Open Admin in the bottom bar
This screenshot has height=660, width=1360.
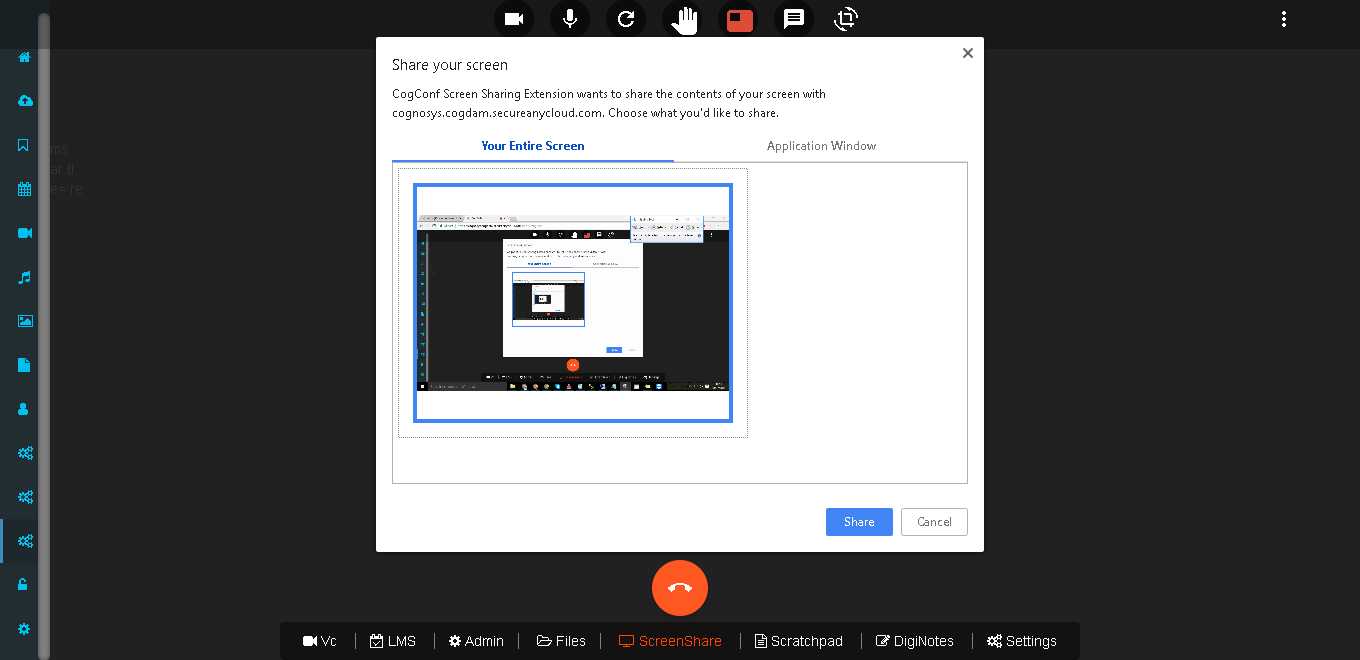coord(476,641)
